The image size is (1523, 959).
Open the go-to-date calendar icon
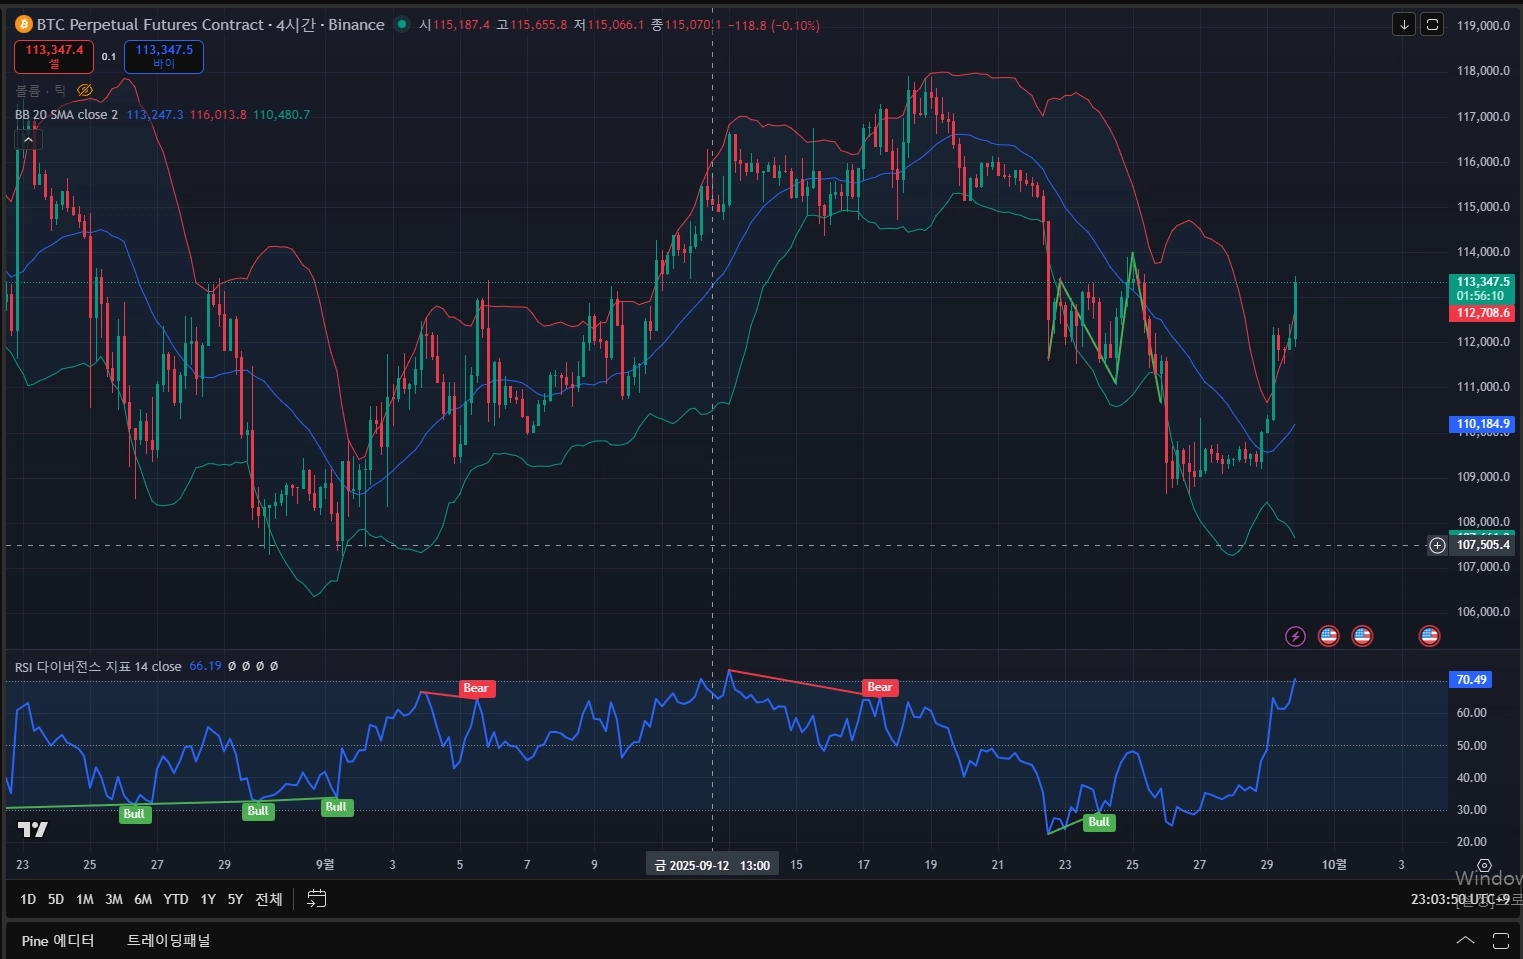click(316, 899)
